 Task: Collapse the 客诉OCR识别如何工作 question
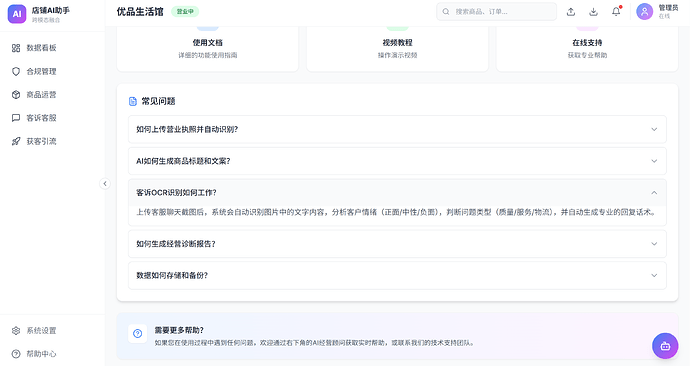(397, 193)
